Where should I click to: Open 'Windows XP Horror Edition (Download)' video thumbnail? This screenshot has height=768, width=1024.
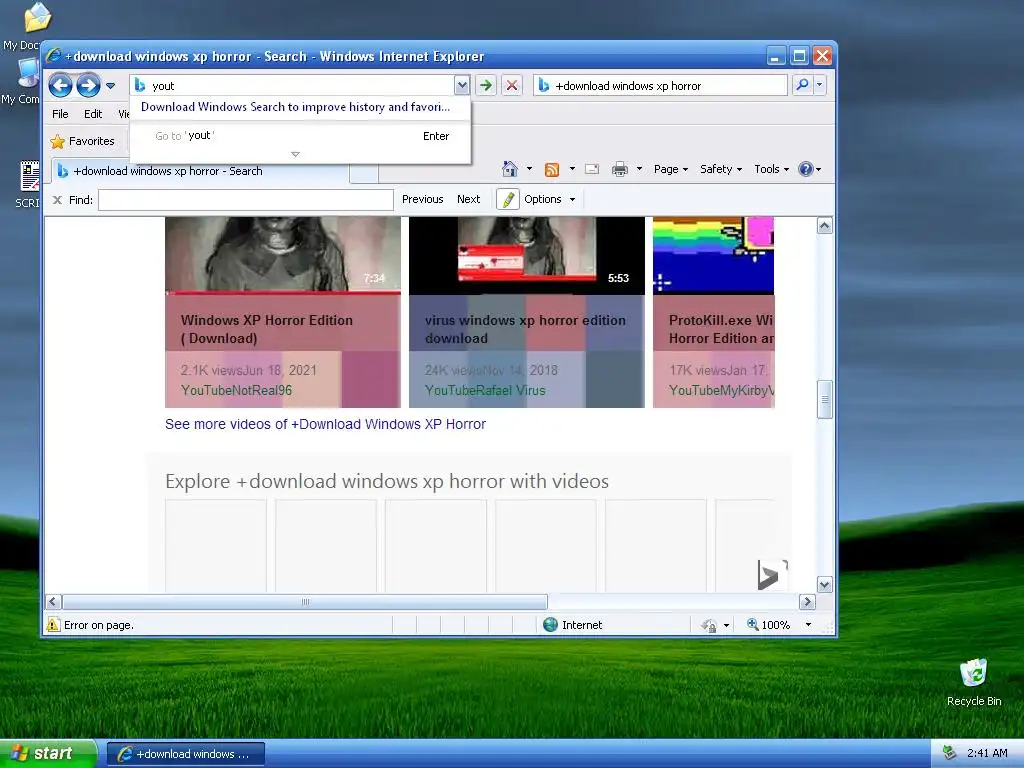[283, 255]
